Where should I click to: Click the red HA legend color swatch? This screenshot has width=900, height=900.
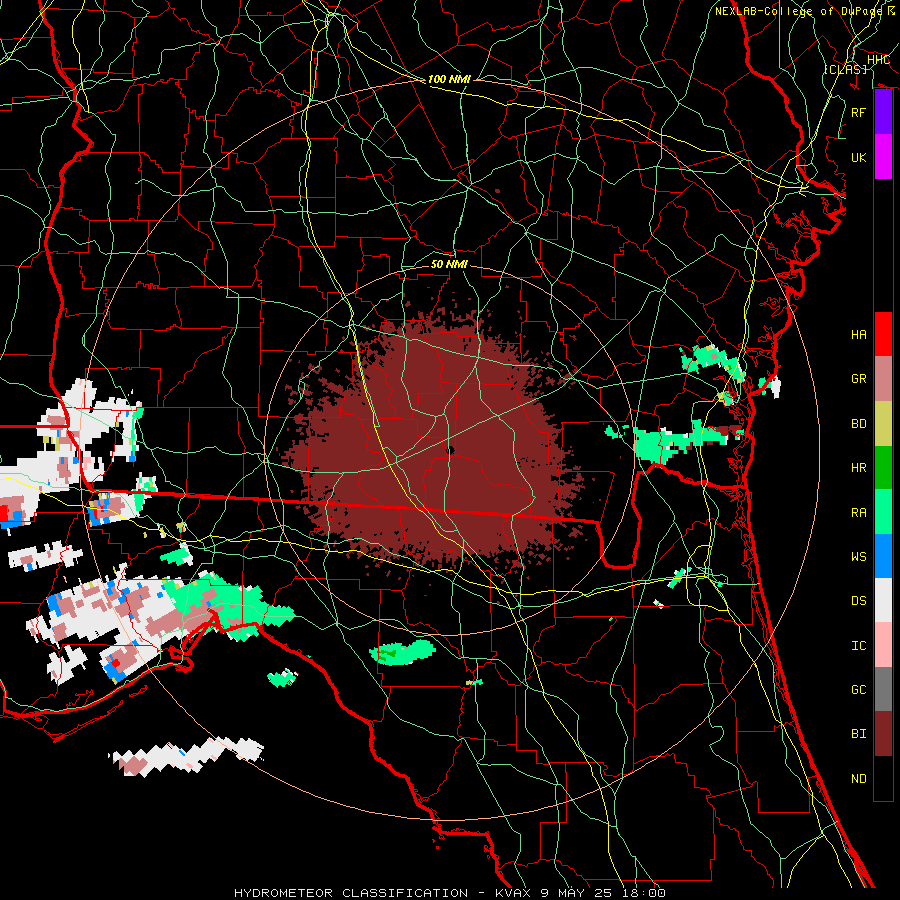pyautogui.click(x=883, y=334)
